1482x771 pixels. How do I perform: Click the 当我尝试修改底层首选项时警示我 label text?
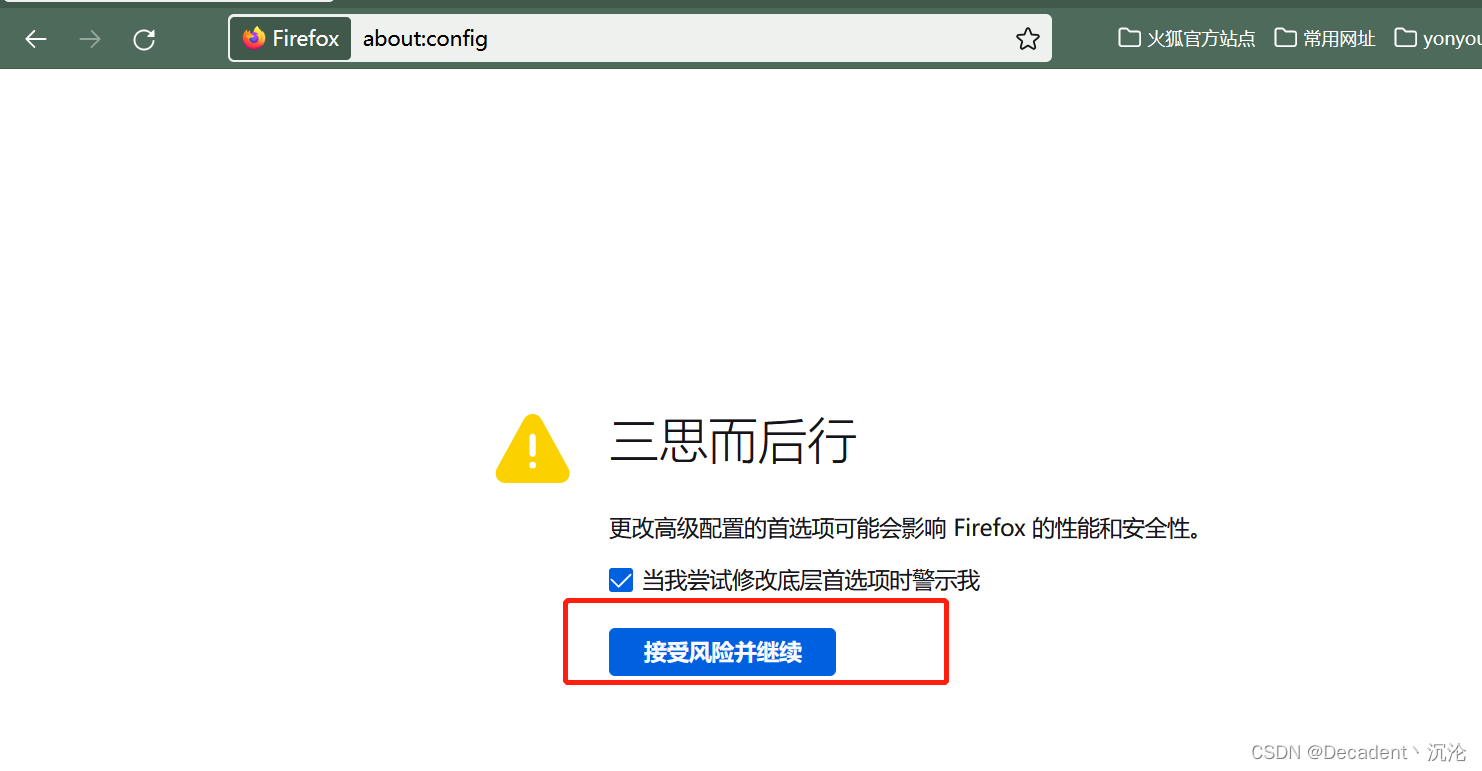pos(811,580)
